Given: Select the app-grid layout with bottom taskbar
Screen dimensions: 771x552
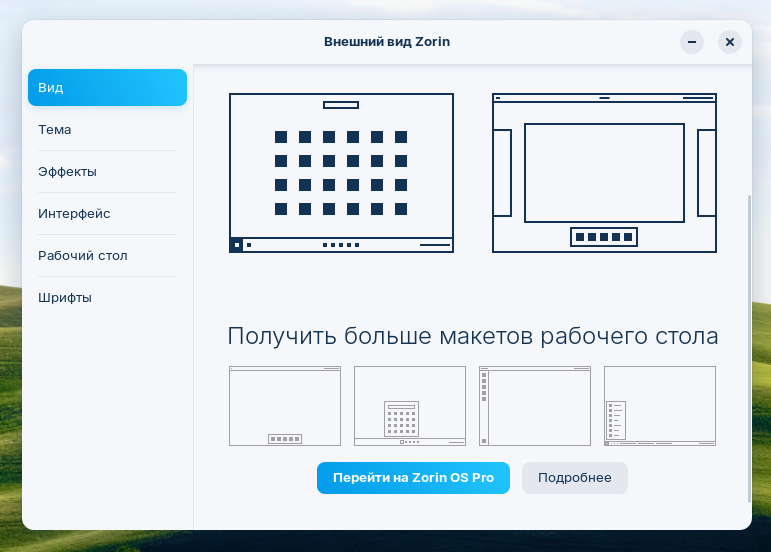Looking at the screenshot, I should 341,173.
